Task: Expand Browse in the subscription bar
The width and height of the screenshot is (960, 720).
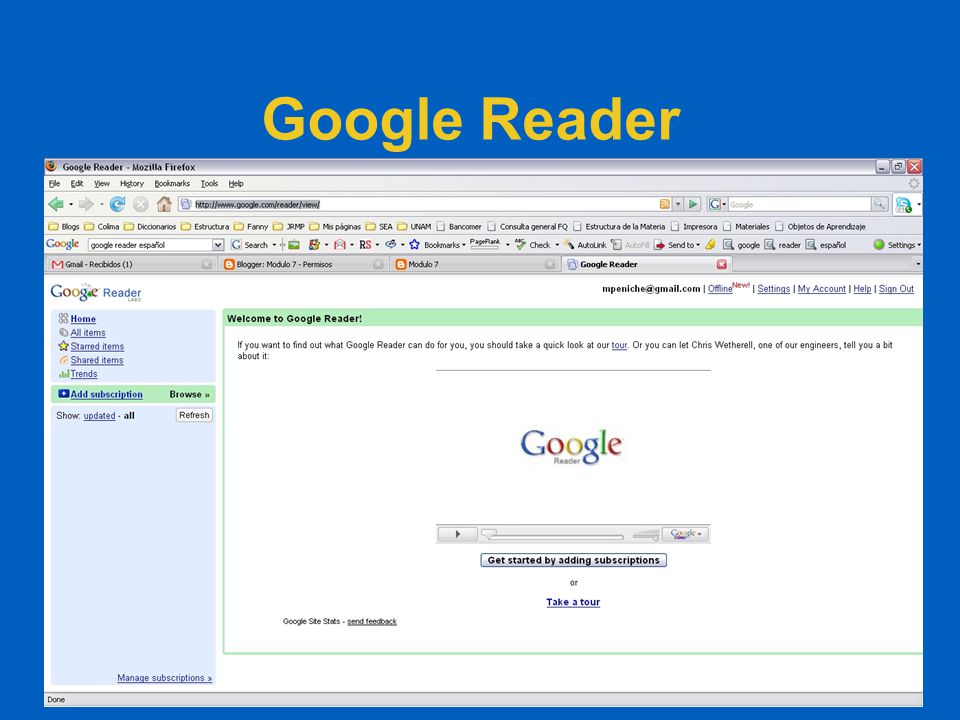Action: click(x=189, y=394)
